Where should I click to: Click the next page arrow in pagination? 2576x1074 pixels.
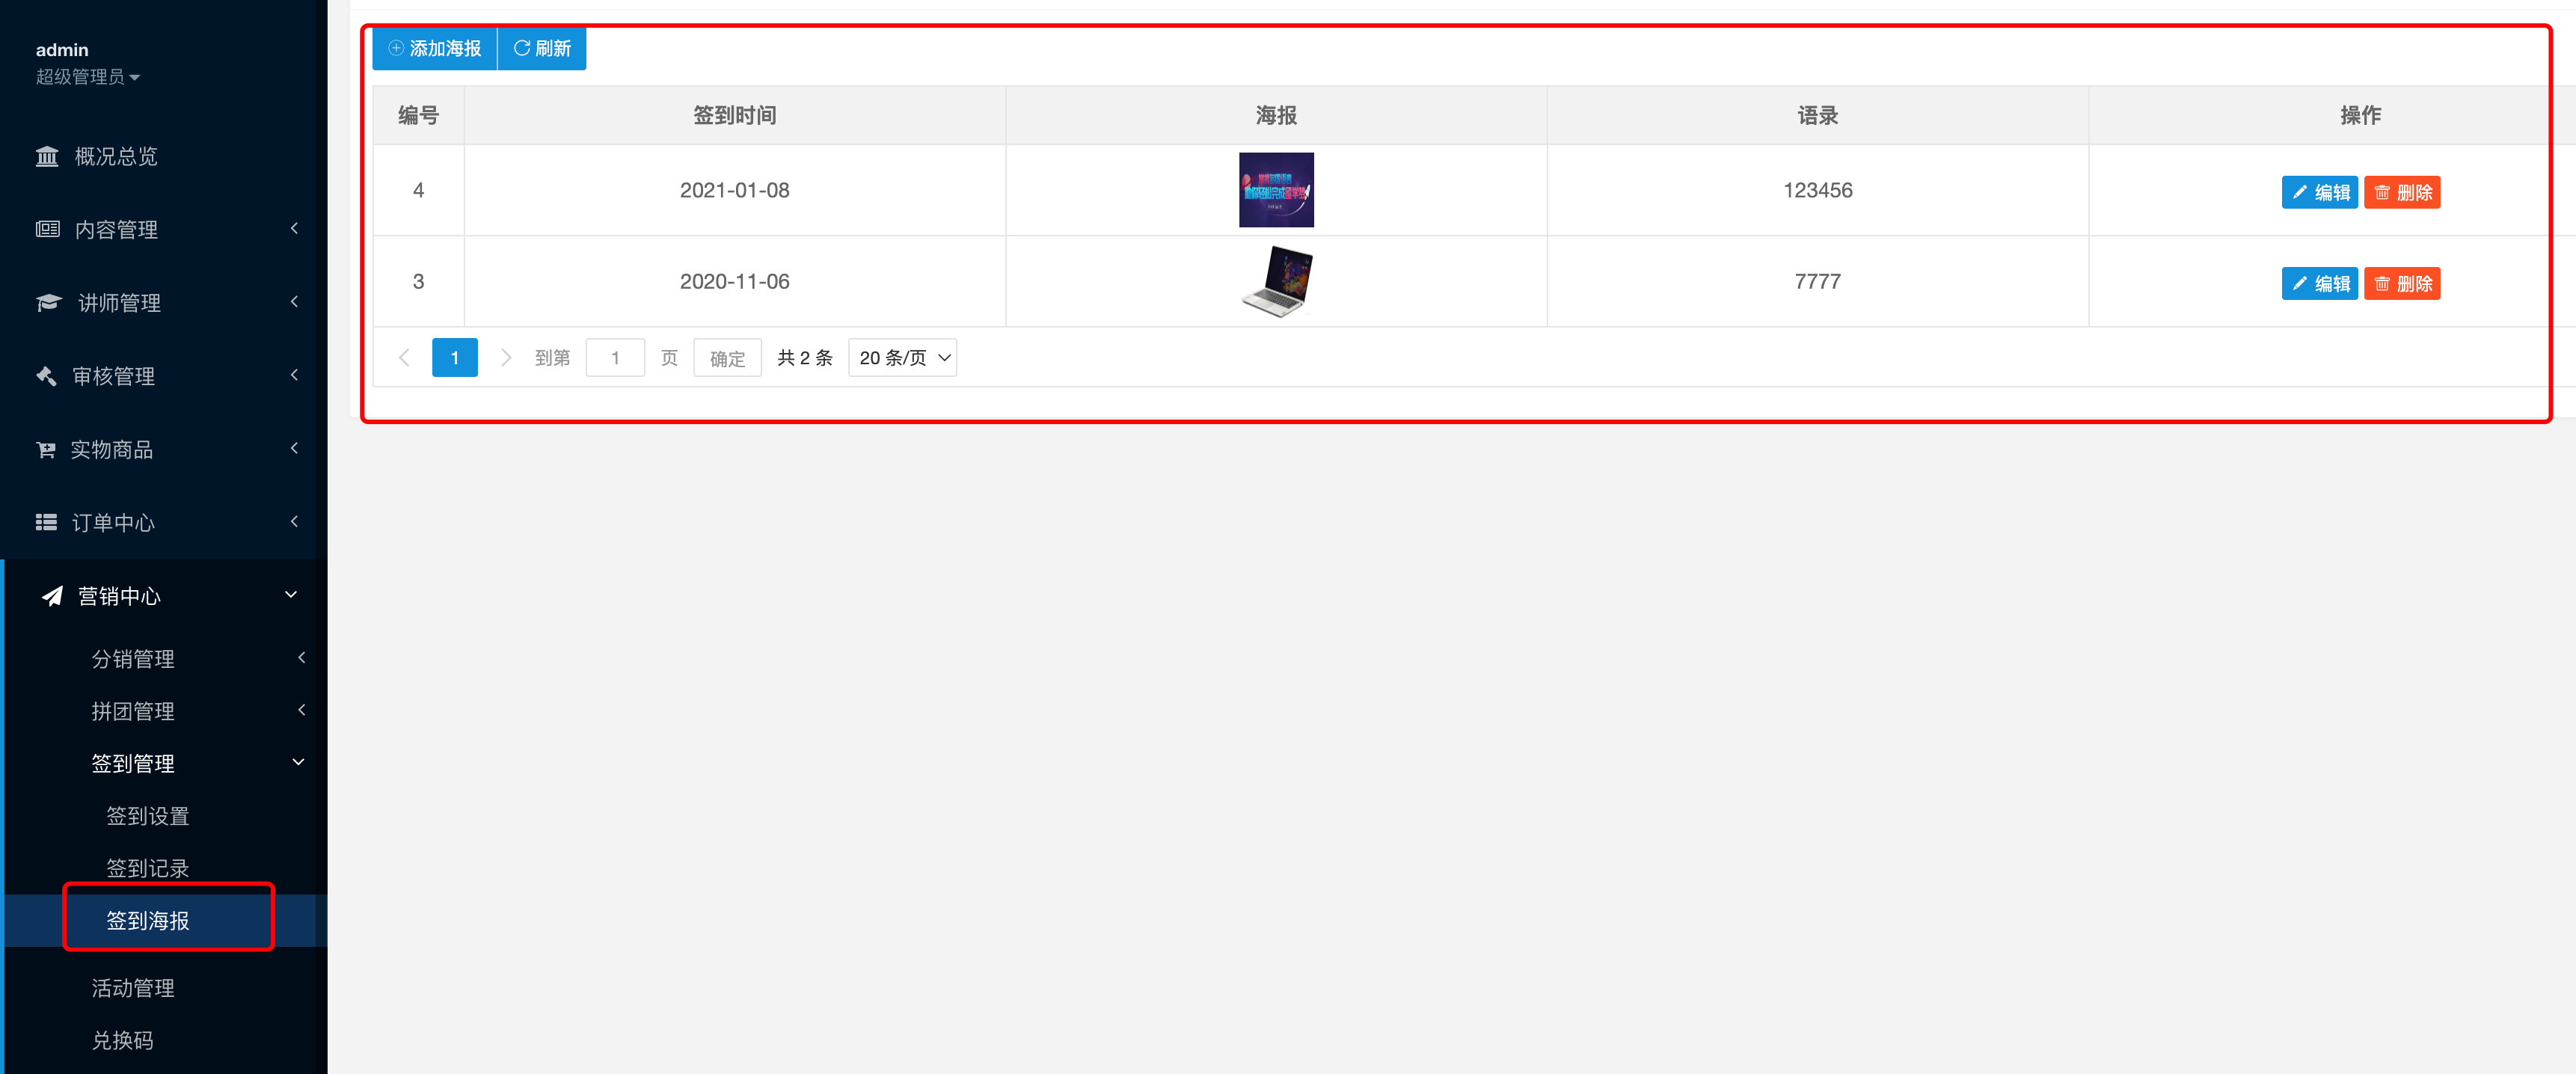[505, 357]
